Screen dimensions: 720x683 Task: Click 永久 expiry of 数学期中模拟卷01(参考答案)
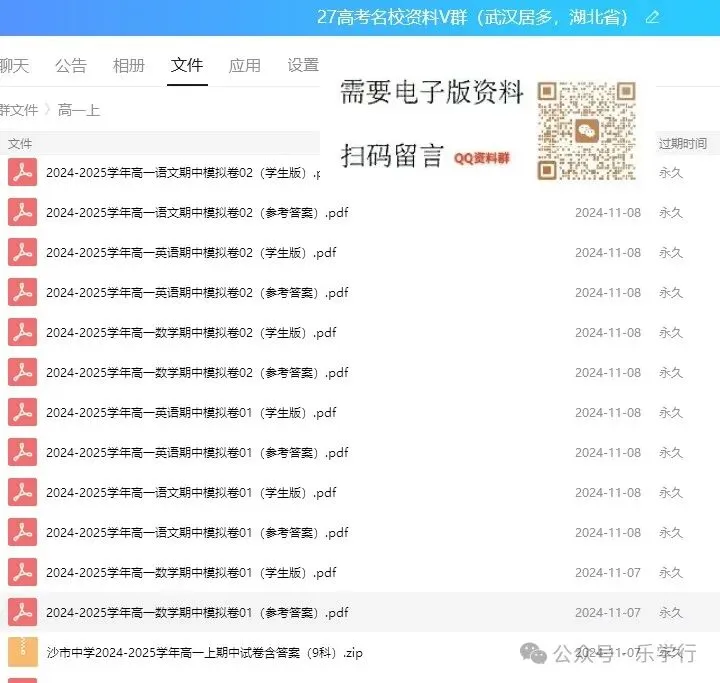pos(671,612)
